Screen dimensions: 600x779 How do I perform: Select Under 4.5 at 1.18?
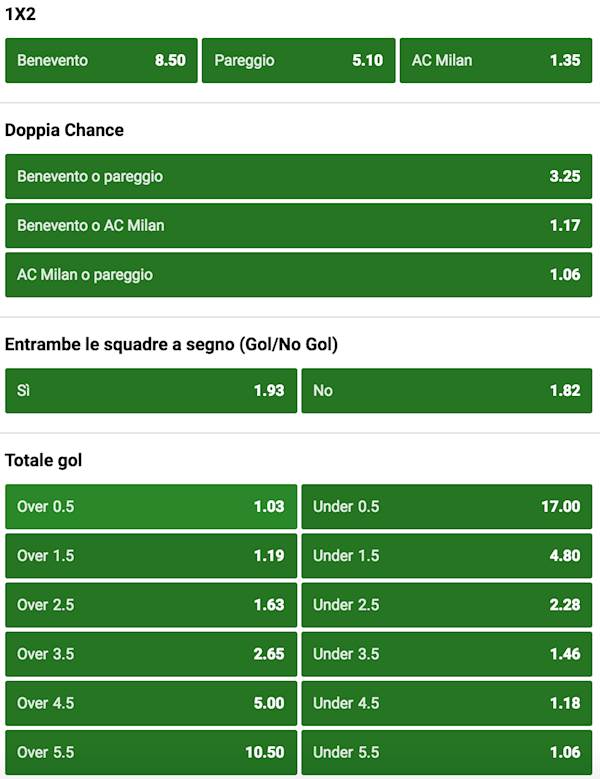pyautogui.click(x=447, y=703)
